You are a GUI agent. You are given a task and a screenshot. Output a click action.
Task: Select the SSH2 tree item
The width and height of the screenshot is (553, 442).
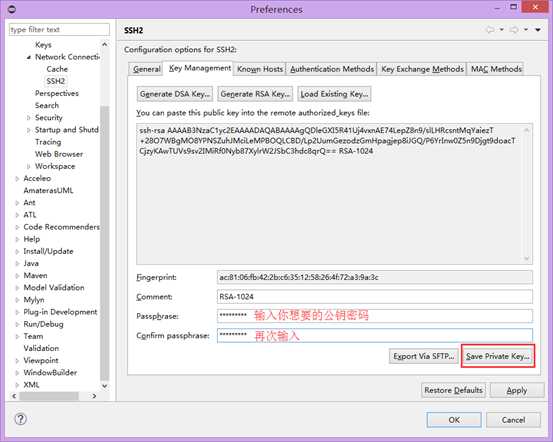point(56,81)
